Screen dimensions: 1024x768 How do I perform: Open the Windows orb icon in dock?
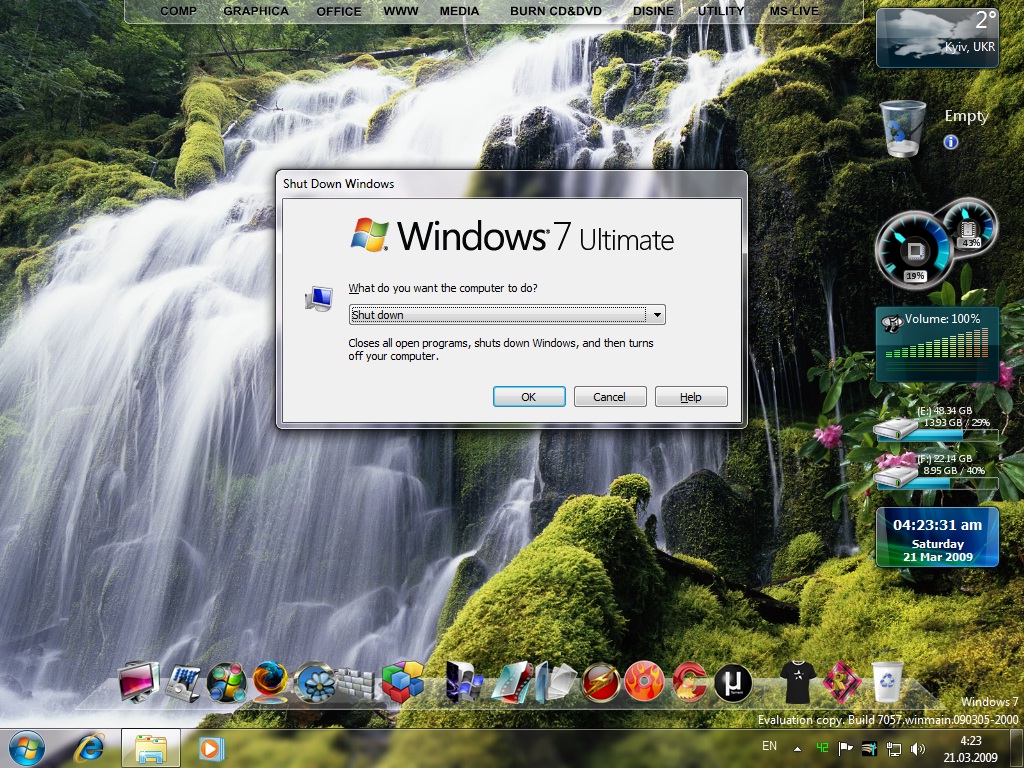(227, 682)
